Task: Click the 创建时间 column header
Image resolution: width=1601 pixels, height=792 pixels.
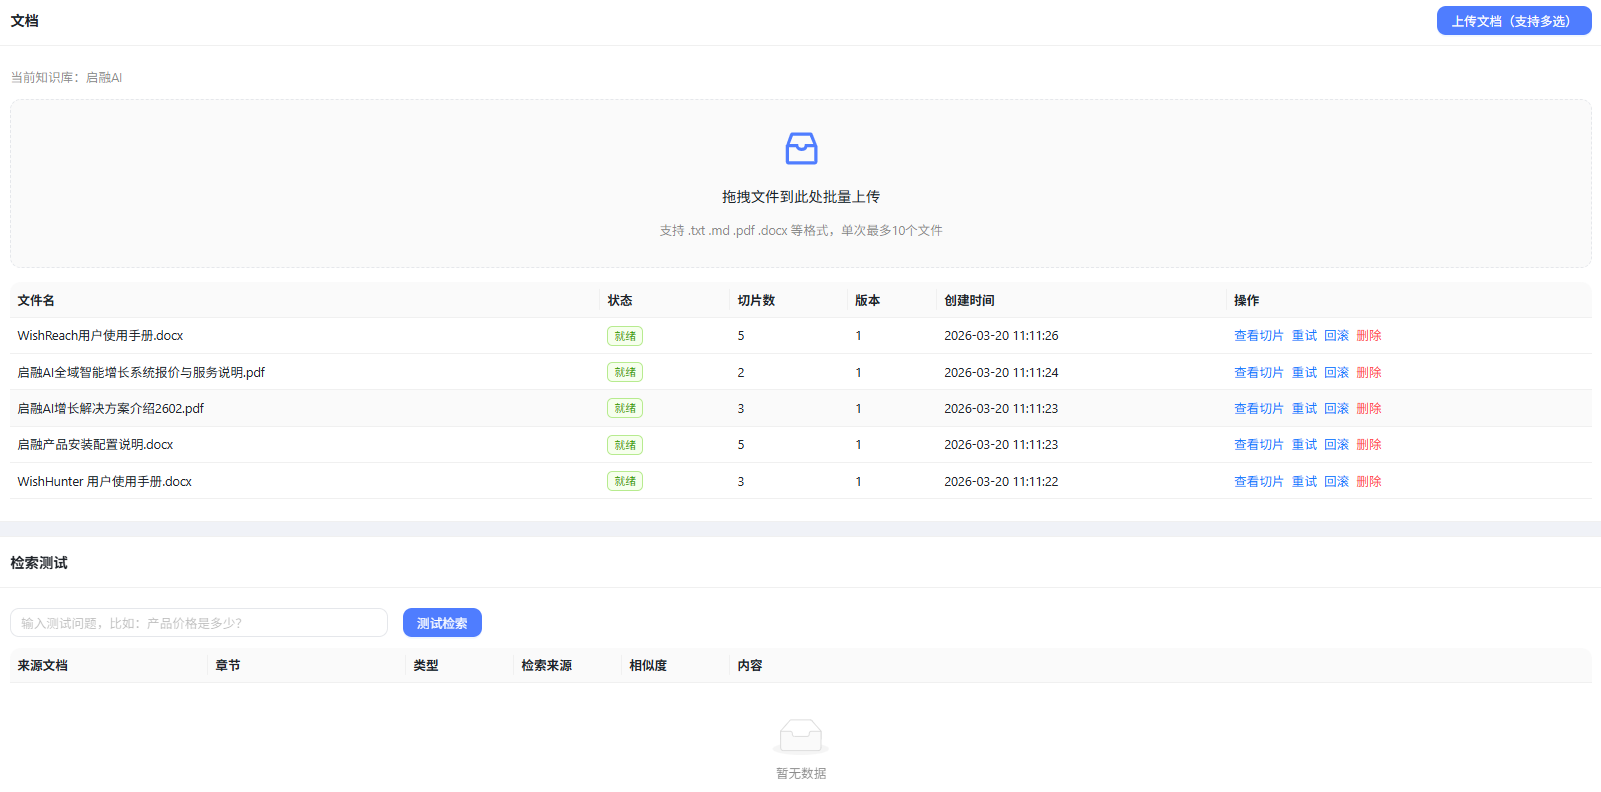Action: 969,300
